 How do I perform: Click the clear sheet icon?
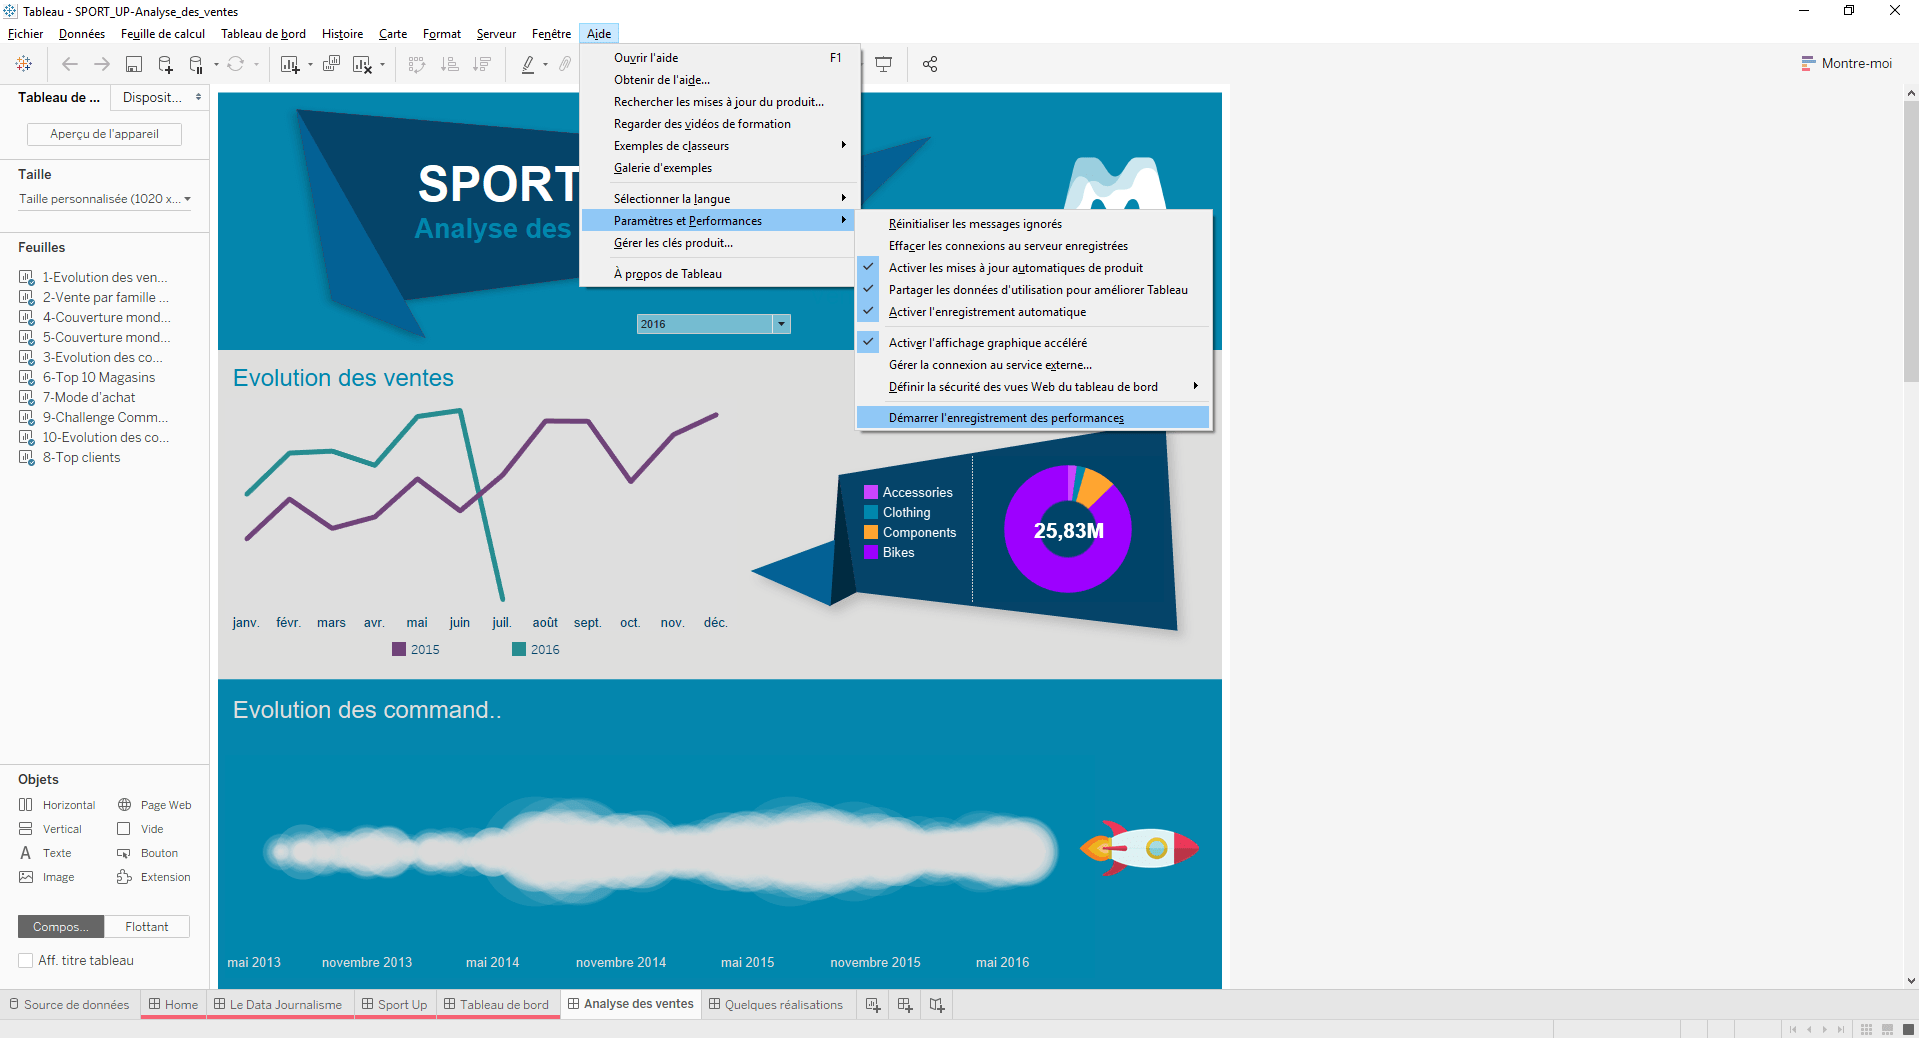coord(362,64)
